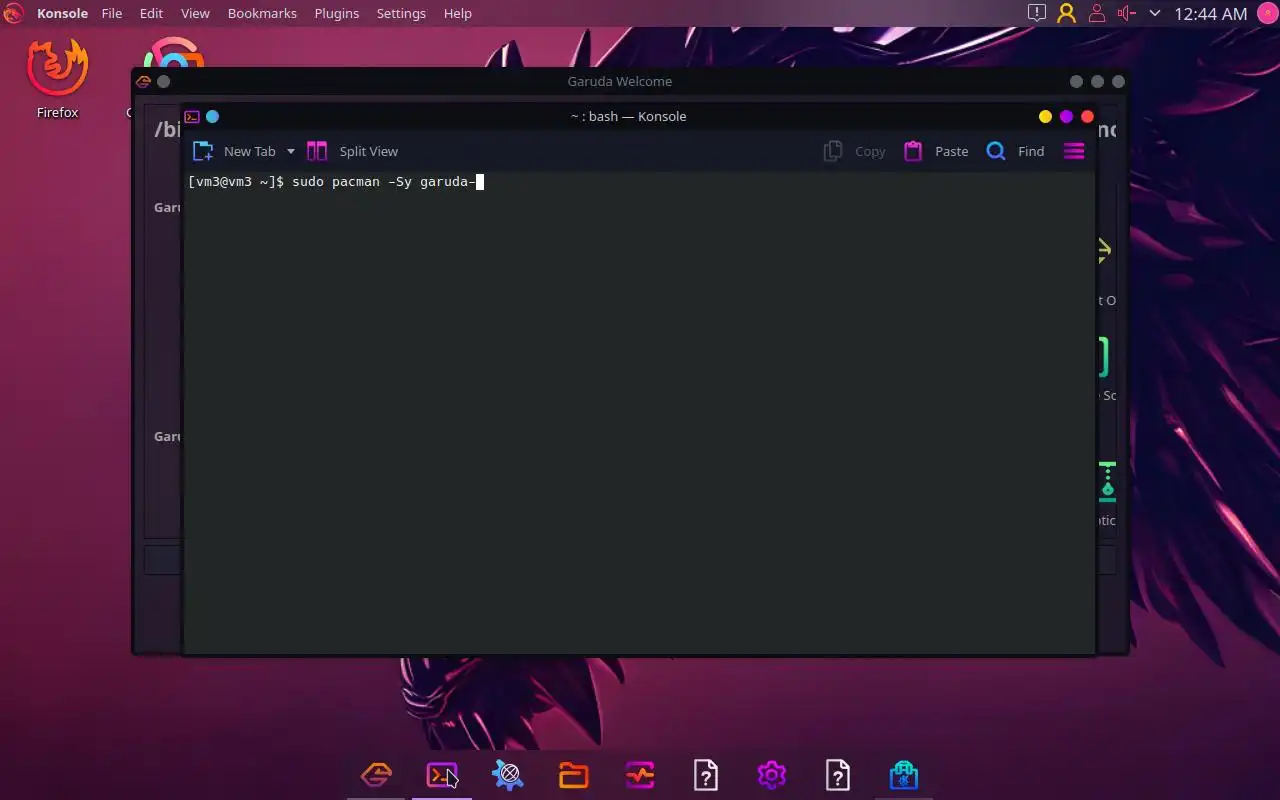Open the Edit menu
The image size is (1280, 800).
(x=151, y=13)
